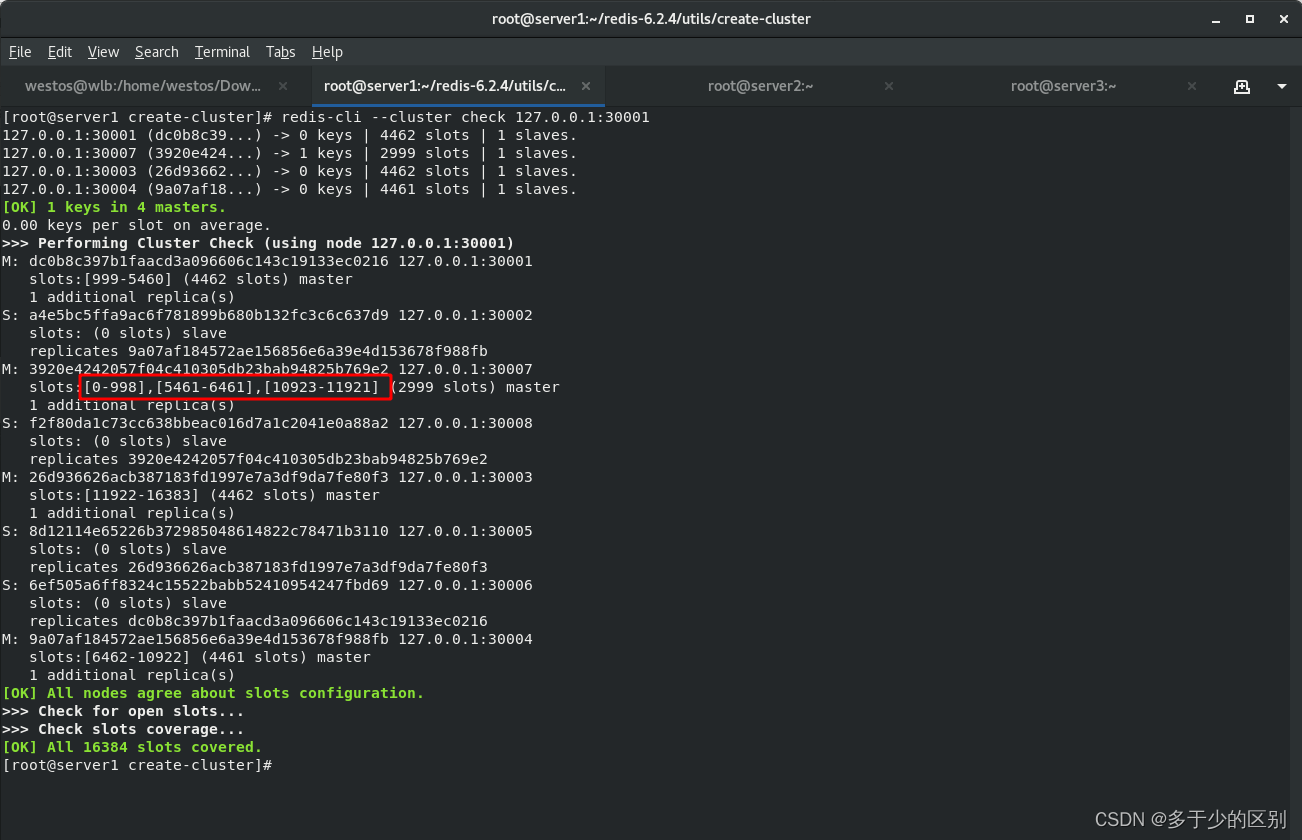Viewport: 1302px width, 840px height.
Task: Click the redis-cli --cluster check command line
Action: (x=326, y=117)
